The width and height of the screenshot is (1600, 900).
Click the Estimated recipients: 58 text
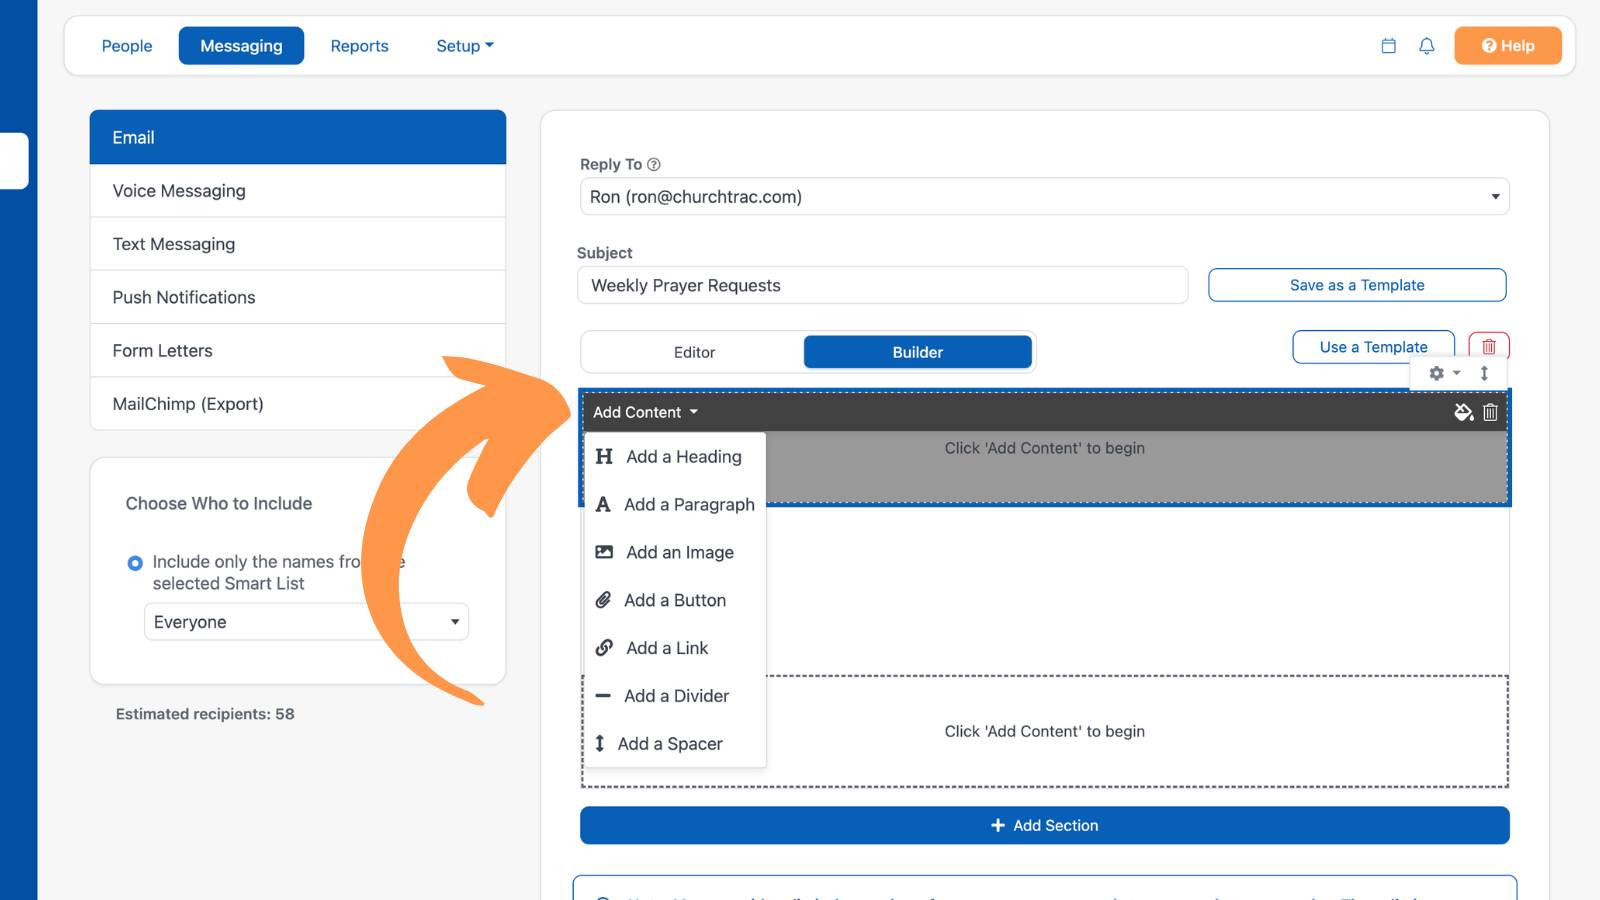click(x=205, y=714)
